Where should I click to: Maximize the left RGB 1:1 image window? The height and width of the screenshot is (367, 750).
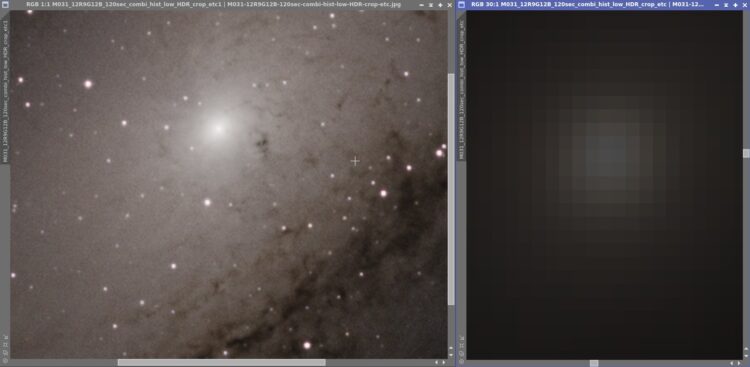pyautogui.click(x=441, y=5)
